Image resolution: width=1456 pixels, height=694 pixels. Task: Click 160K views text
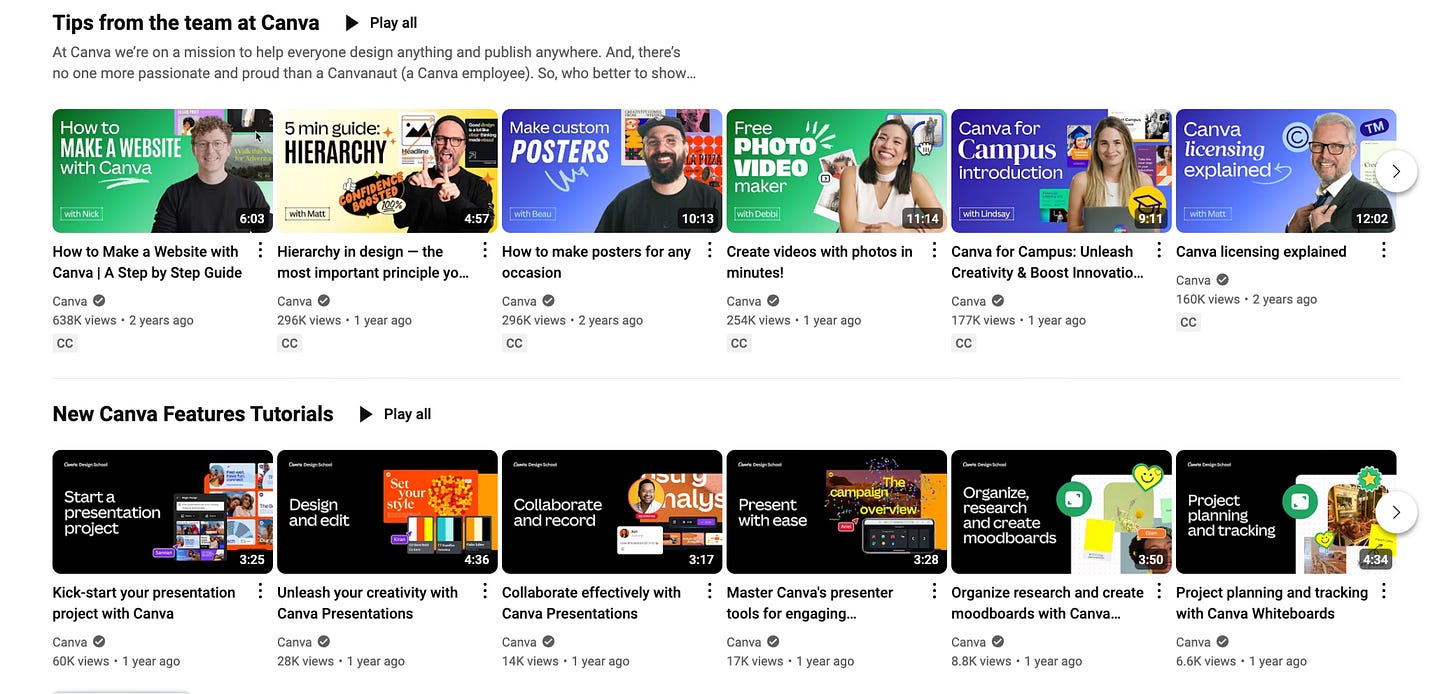pyautogui.click(x=1209, y=299)
